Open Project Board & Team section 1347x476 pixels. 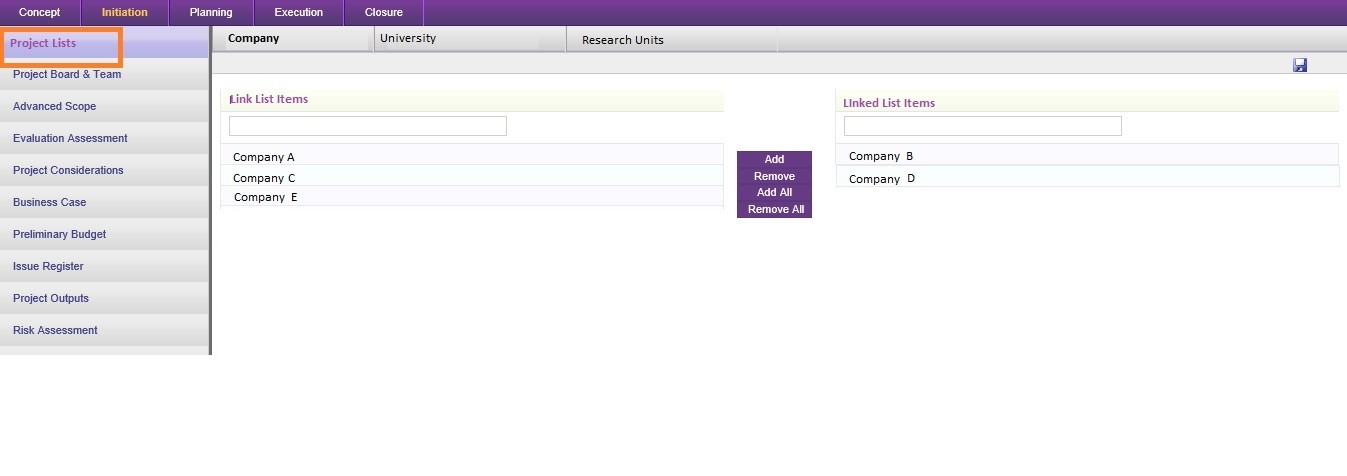pyautogui.click(x=67, y=75)
